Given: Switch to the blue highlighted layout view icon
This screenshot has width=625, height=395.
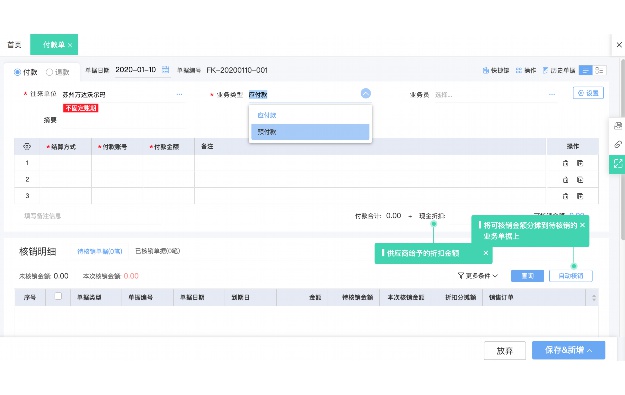Looking at the screenshot, I should click(x=585, y=71).
